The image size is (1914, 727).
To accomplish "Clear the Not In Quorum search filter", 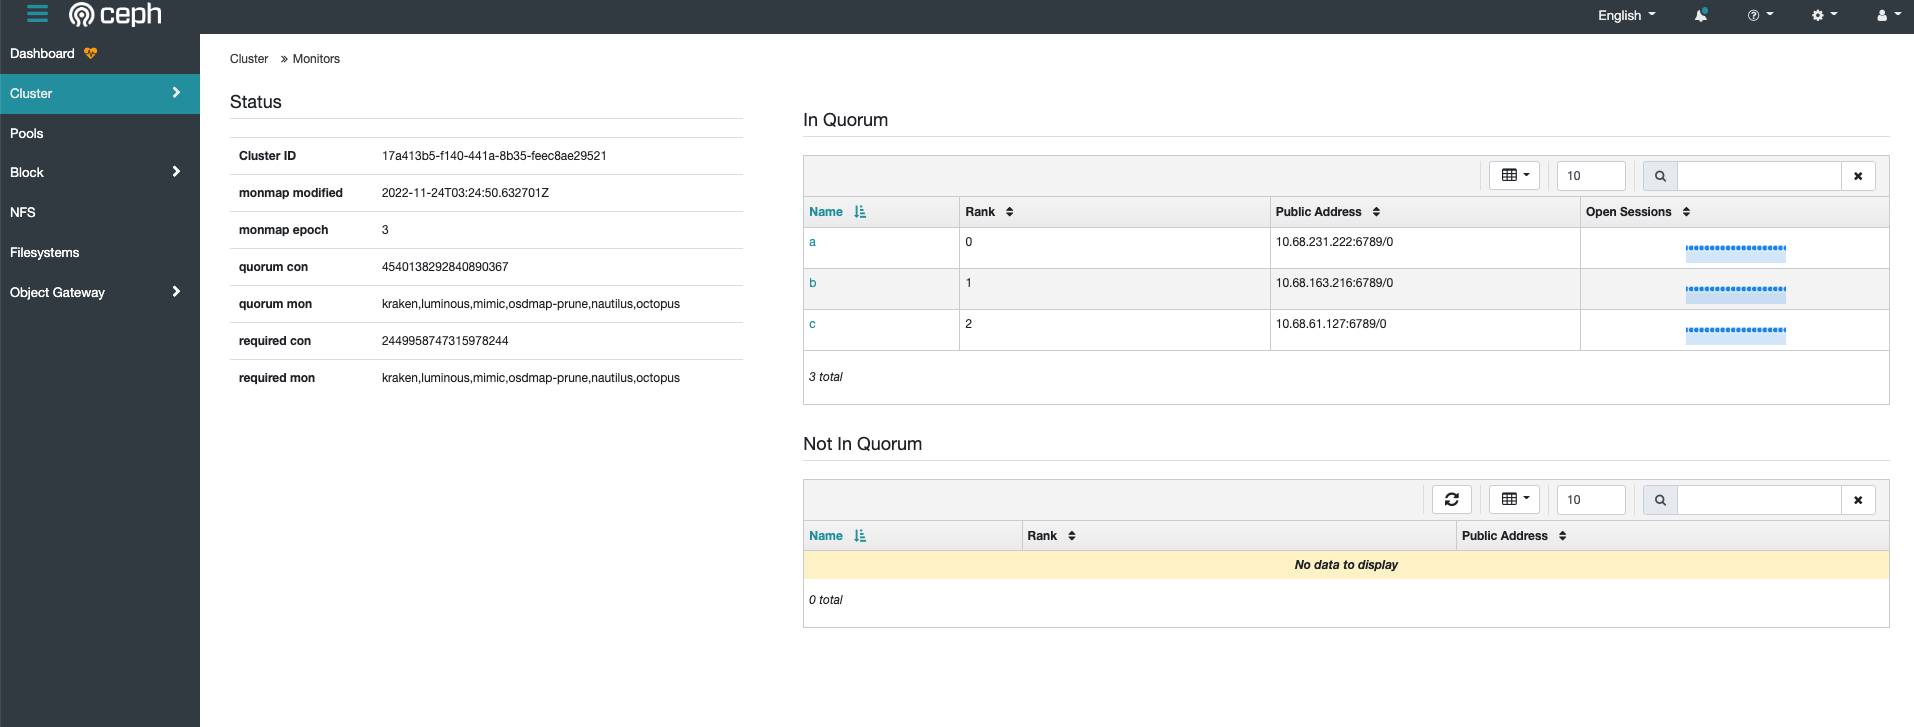I will (x=1858, y=500).
